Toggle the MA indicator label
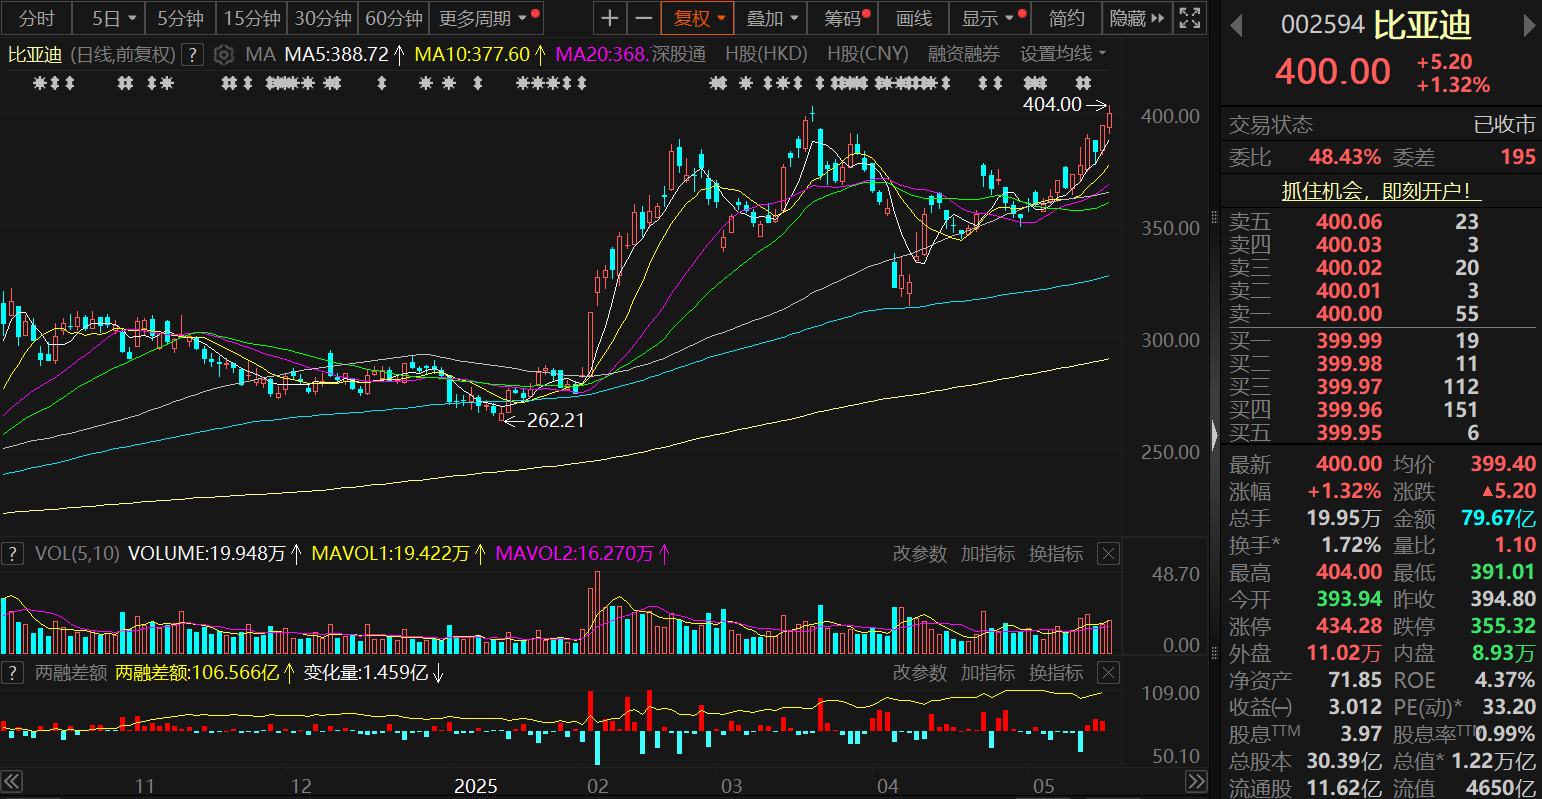 click(260, 54)
